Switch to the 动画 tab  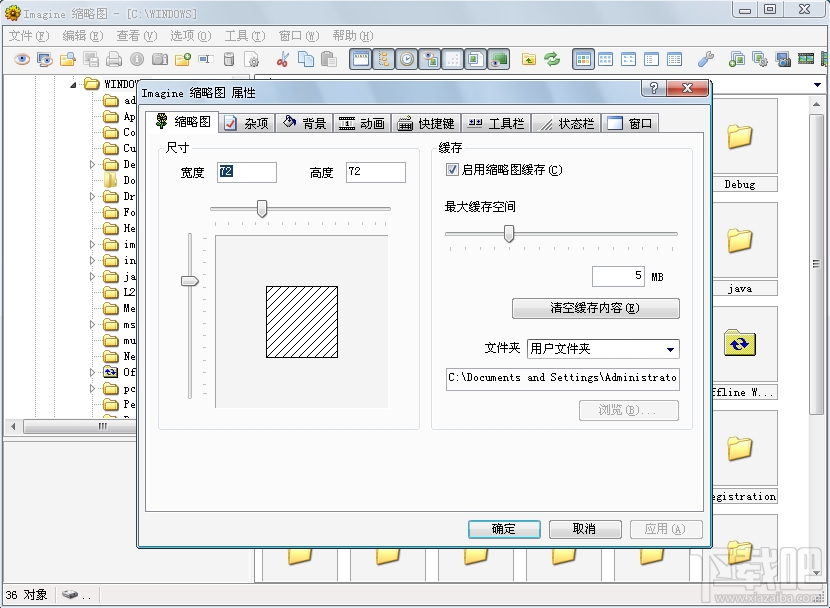pyautogui.click(x=363, y=123)
